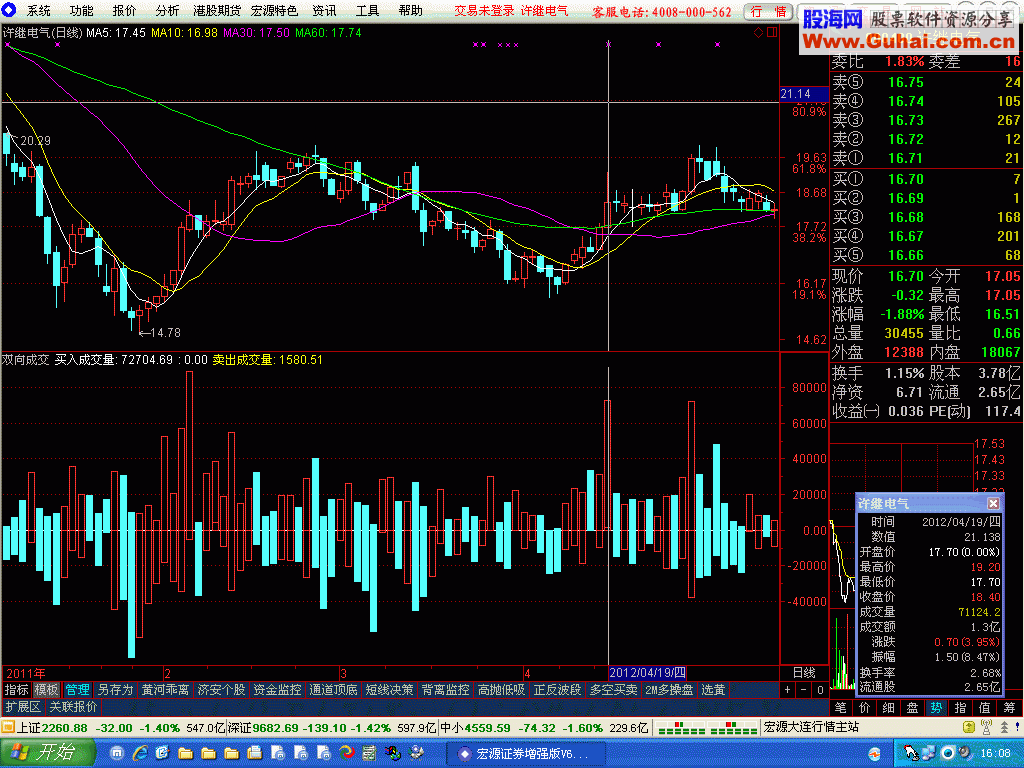Switch to the 值 panel tab
The height and width of the screenshot is (768, 1024).
pos(985,708)
